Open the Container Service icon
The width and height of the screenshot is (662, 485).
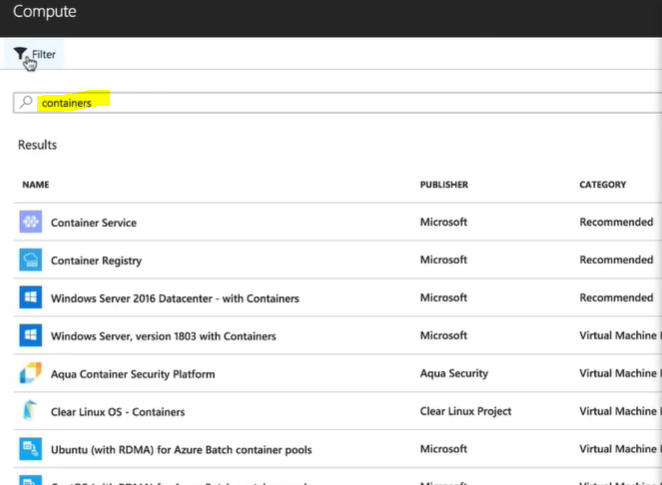30,222
